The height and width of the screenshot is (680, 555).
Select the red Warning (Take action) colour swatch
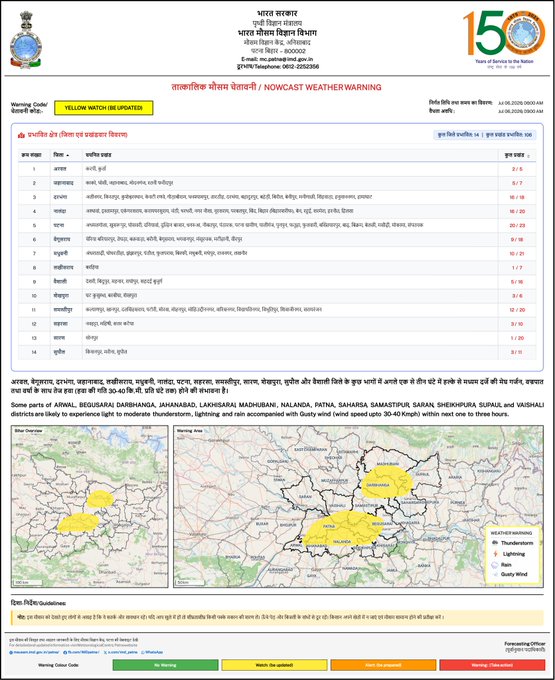pyautogui.click(x=492, y=665)
